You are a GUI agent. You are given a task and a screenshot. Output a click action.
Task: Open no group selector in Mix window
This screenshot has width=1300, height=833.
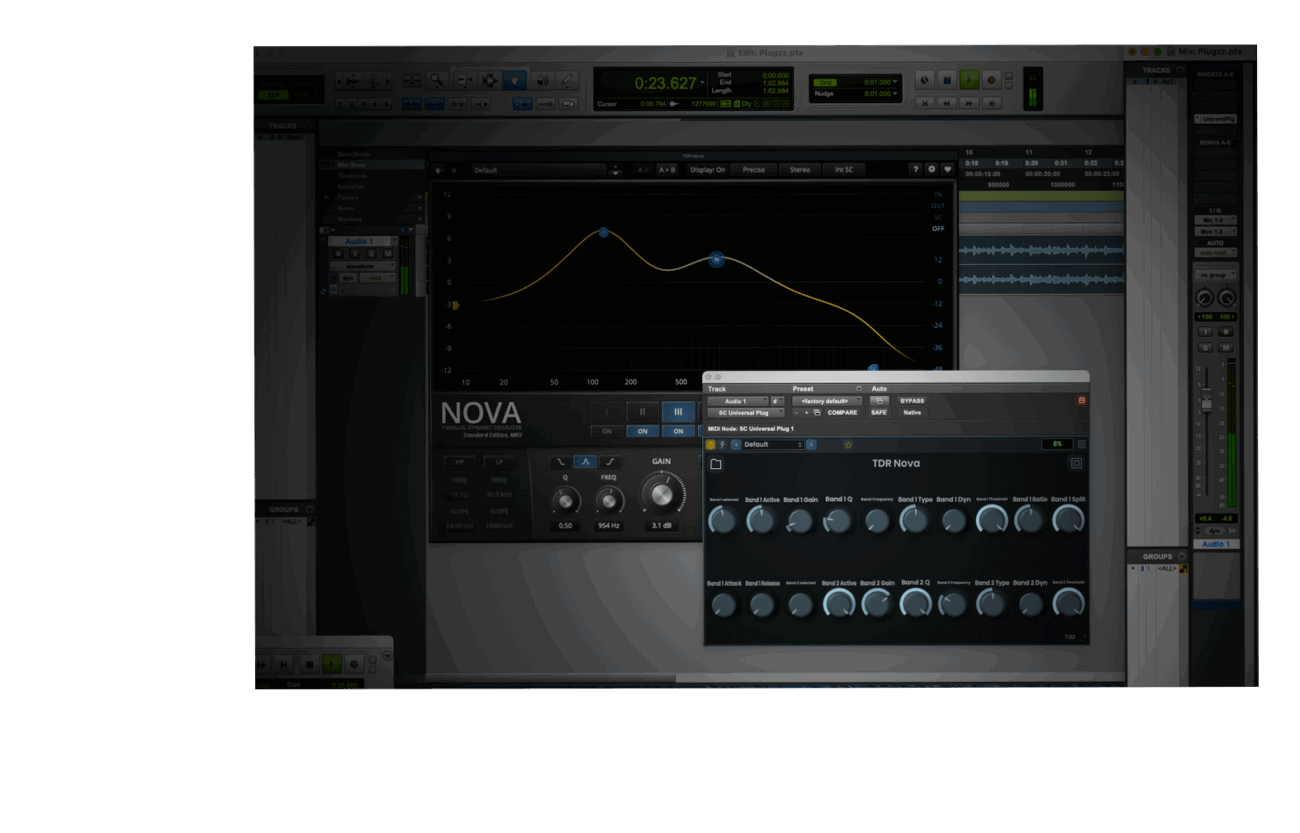tap(1216, 275)
